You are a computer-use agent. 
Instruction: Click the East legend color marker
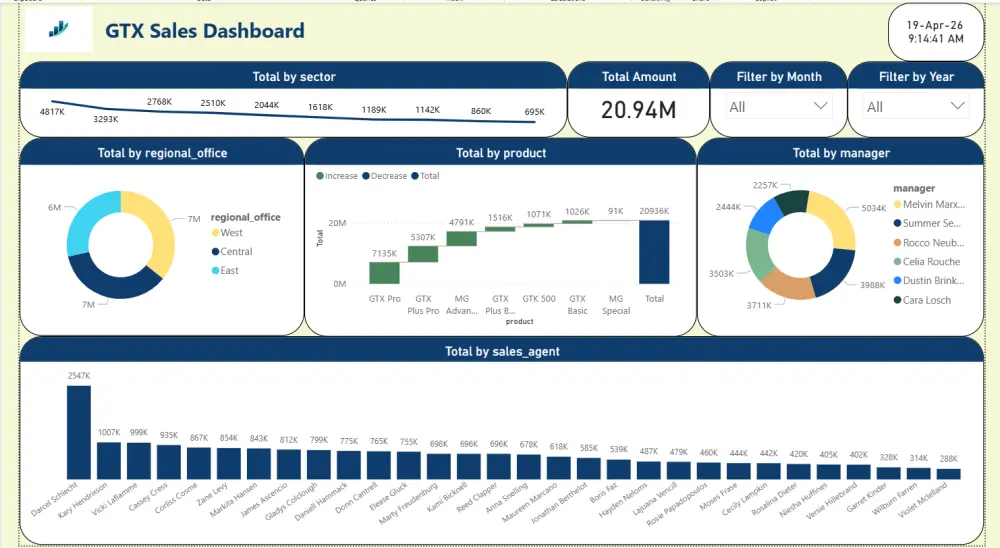click(216, 270)
